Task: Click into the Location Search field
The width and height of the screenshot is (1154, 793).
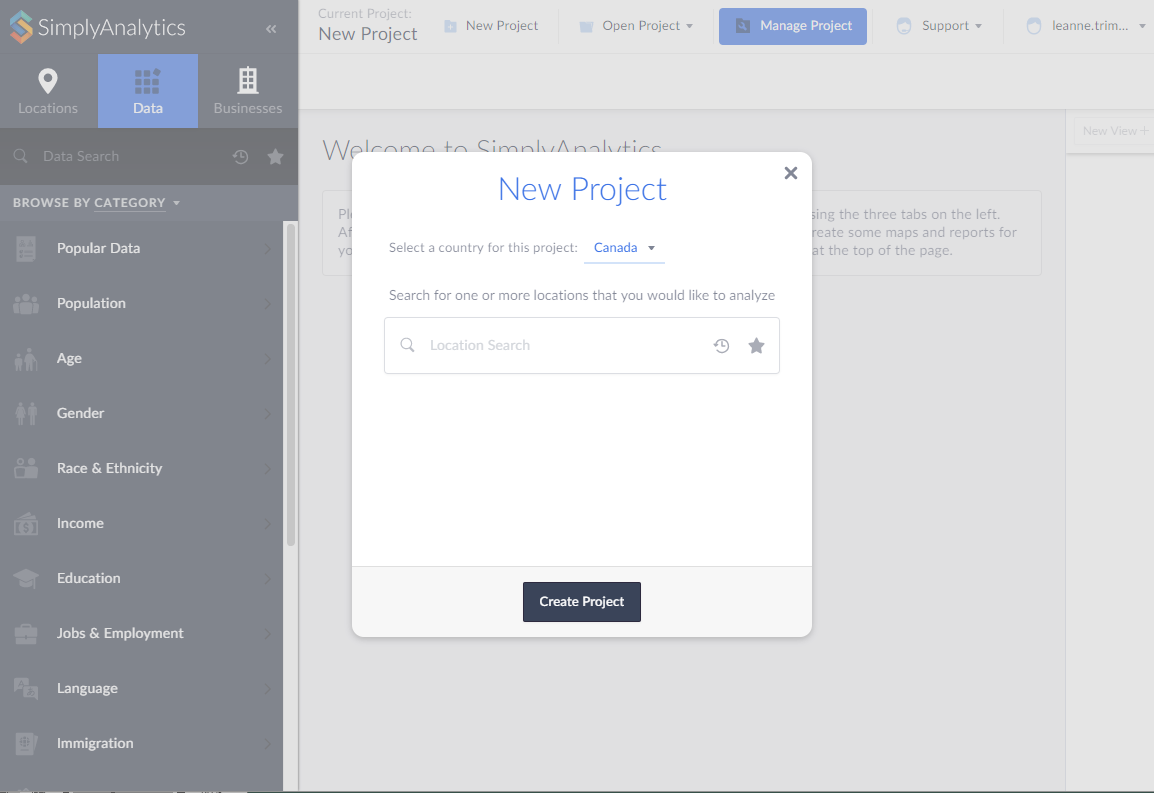Action: [560, 346]
